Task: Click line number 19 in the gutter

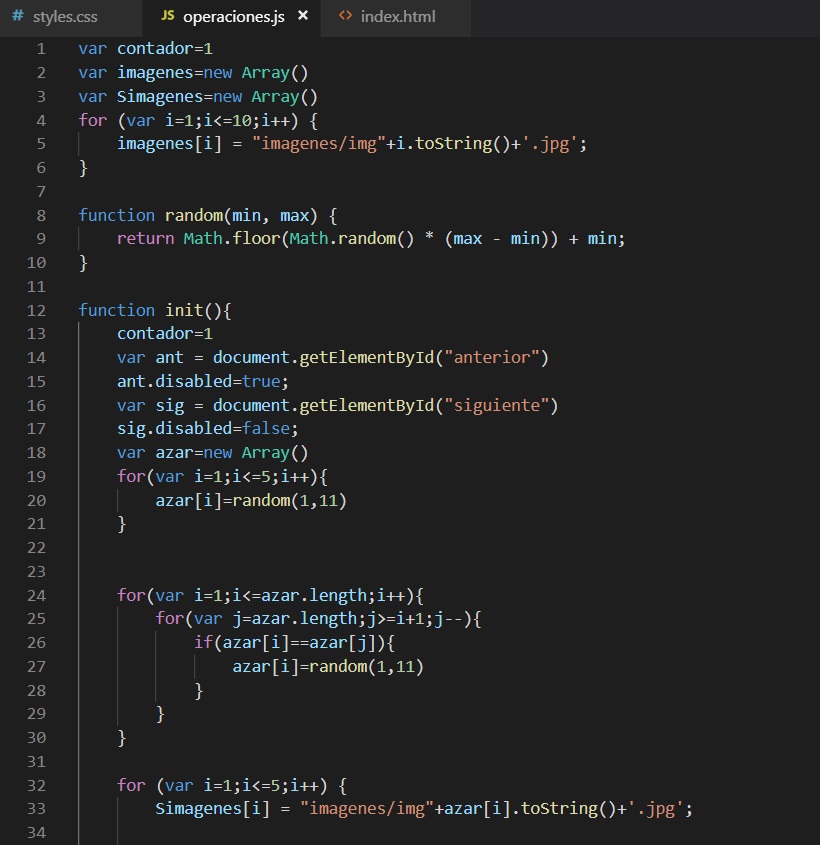Action: (36, 476)
